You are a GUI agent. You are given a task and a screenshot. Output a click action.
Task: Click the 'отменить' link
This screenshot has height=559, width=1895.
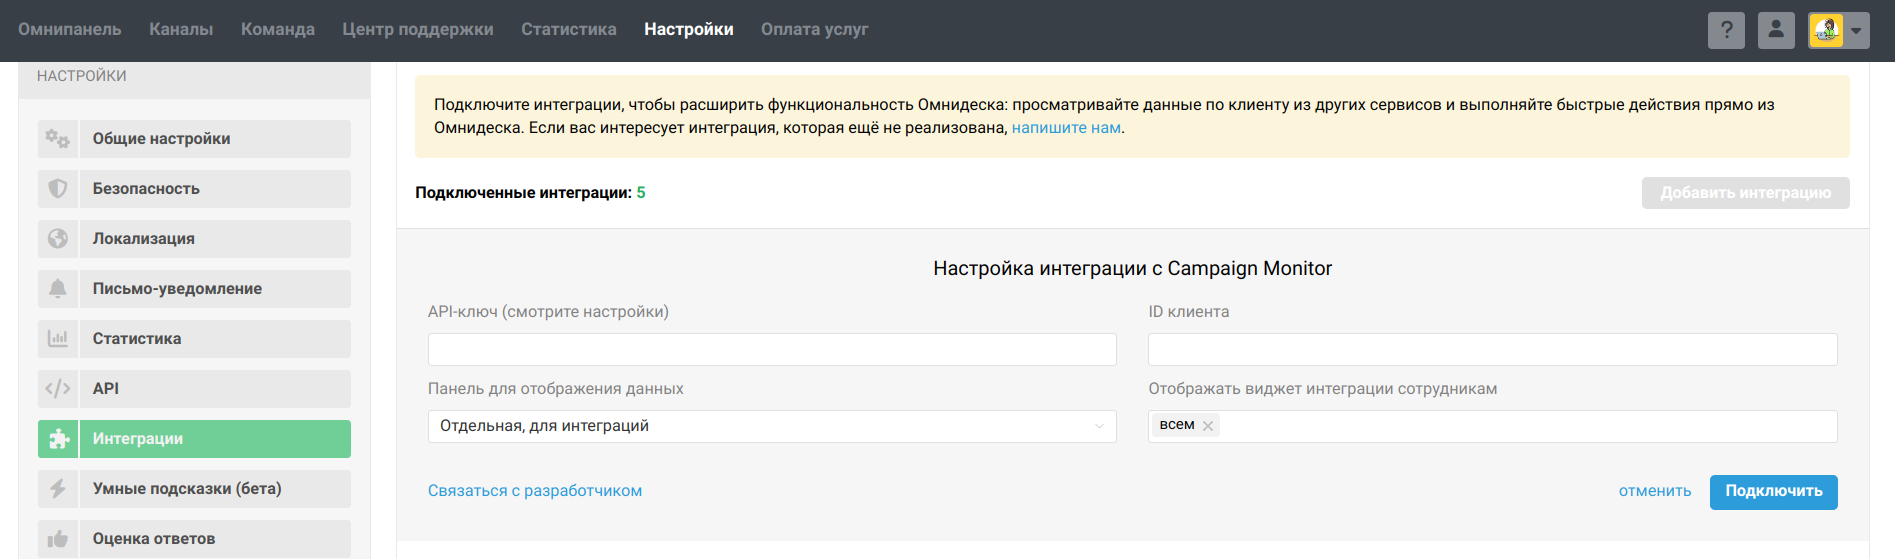pos(1655,491)
